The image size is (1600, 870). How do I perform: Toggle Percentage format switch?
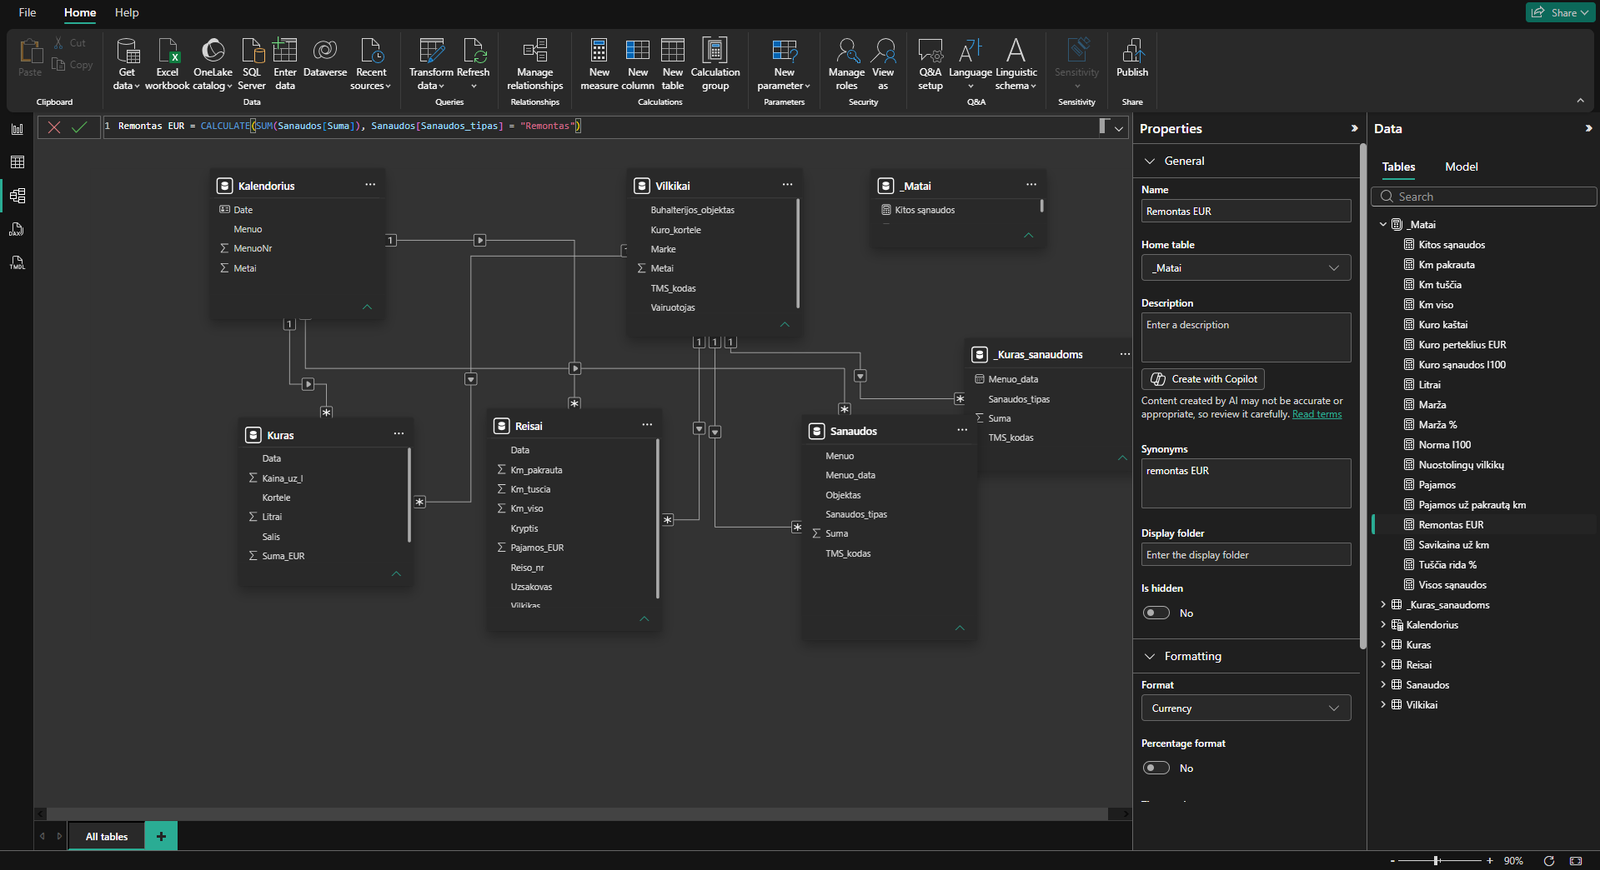point(1156,768)
